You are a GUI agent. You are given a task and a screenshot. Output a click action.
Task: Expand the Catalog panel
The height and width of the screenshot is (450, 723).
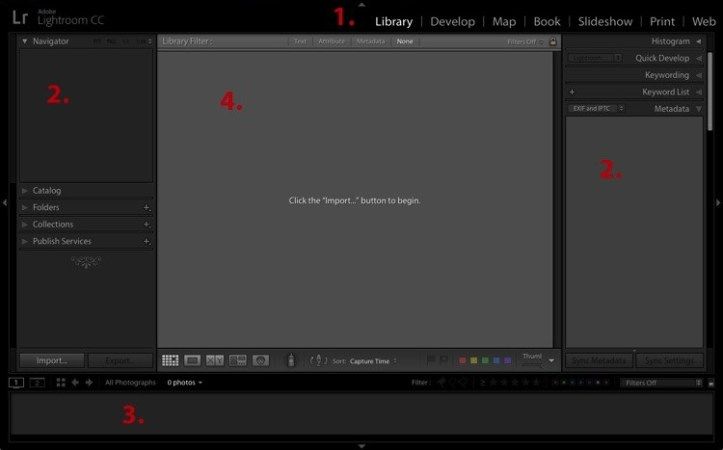coord(25,190)
